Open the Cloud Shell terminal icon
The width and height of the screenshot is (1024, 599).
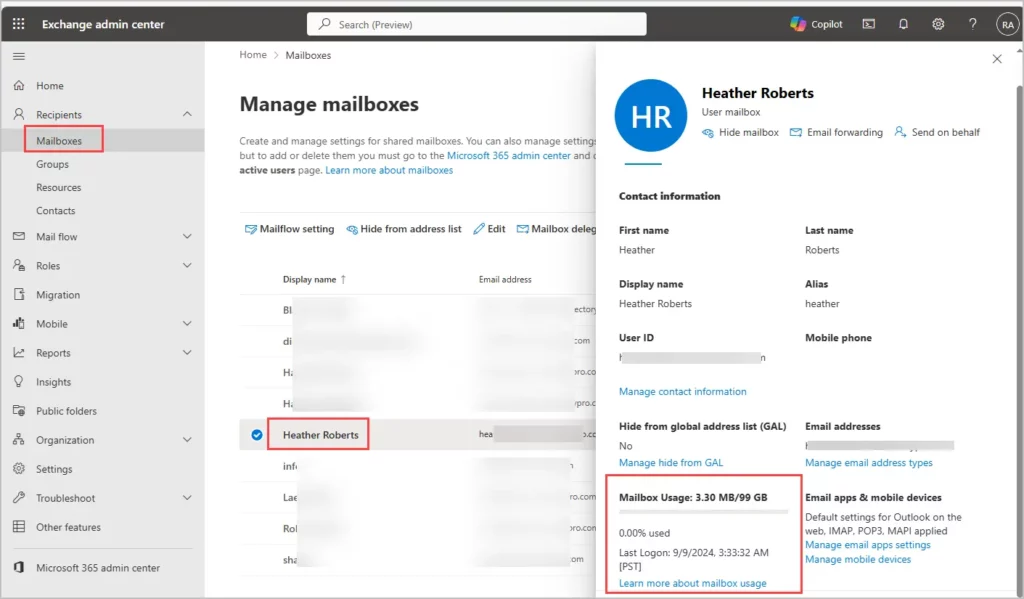click(869, 24)
